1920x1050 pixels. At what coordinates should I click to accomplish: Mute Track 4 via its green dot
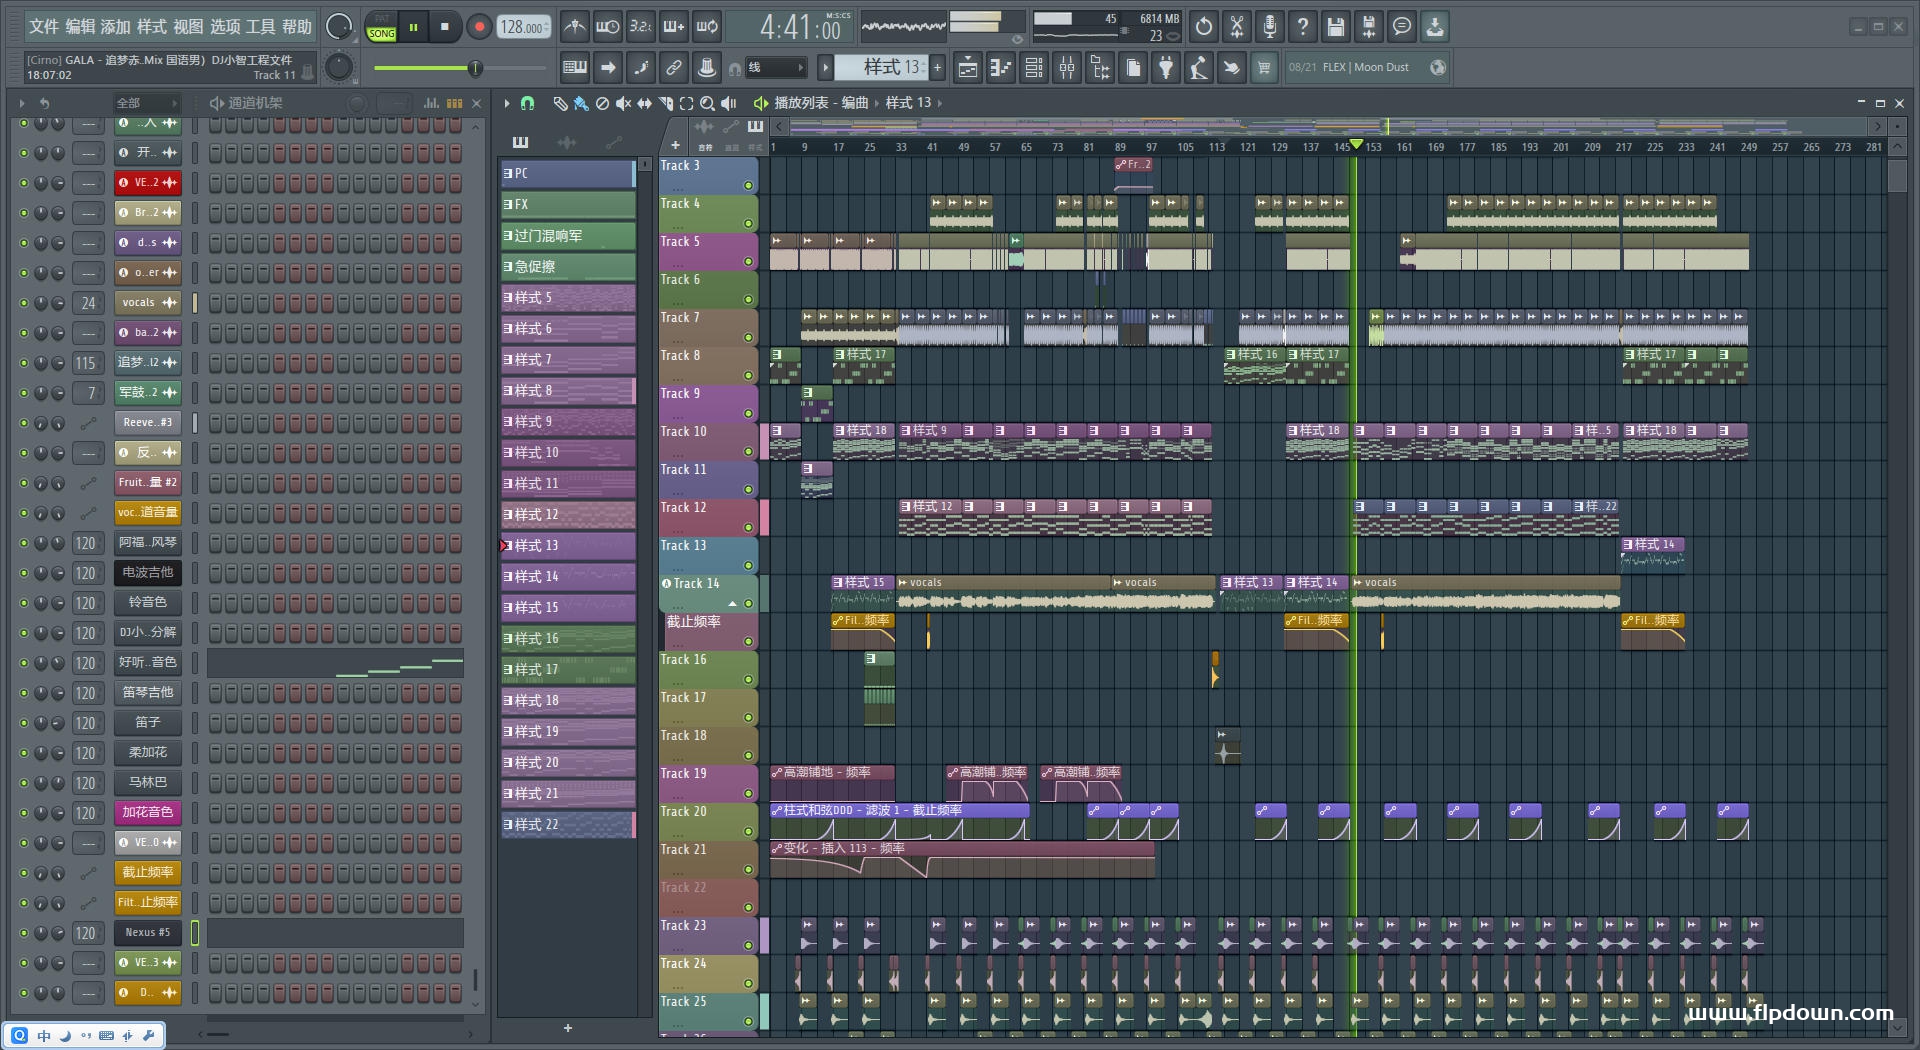(747, 224)
